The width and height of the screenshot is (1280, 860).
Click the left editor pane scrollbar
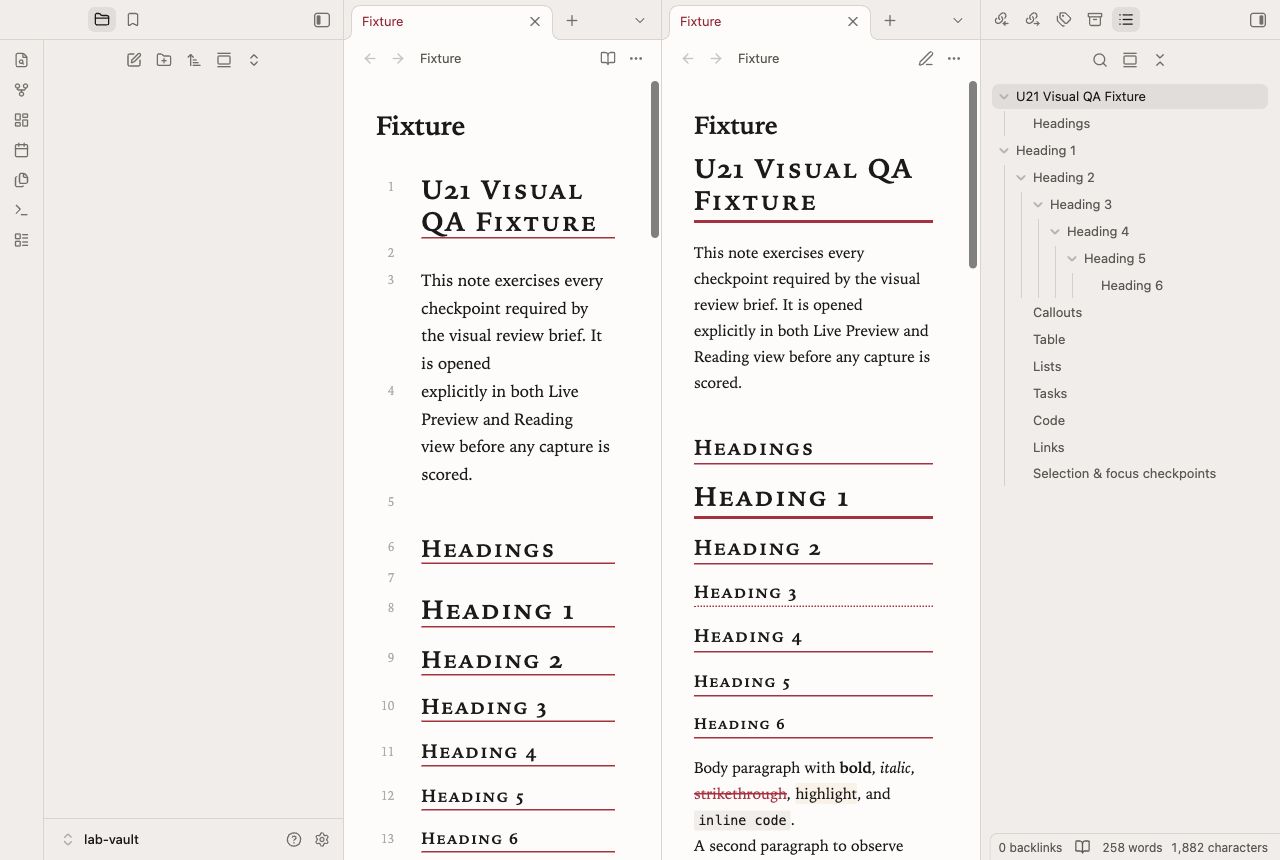655,159
